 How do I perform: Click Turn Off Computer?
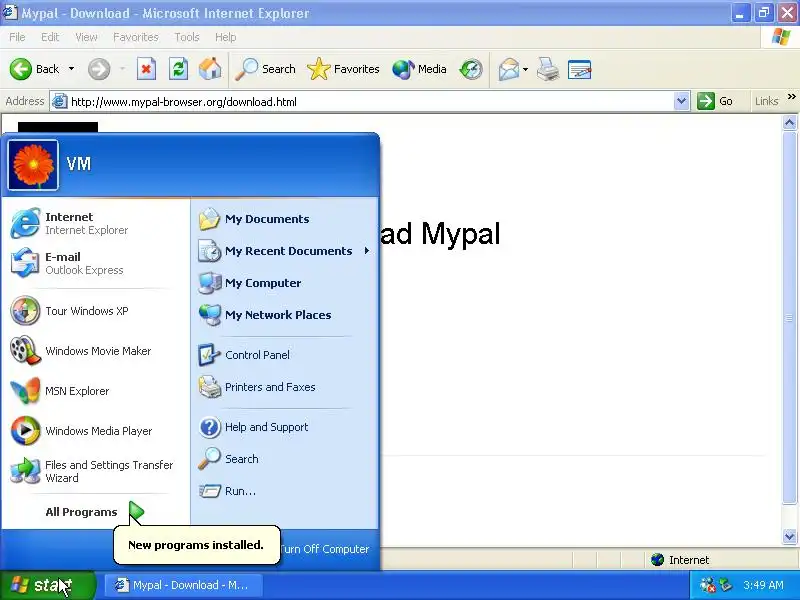pos(324,549)
